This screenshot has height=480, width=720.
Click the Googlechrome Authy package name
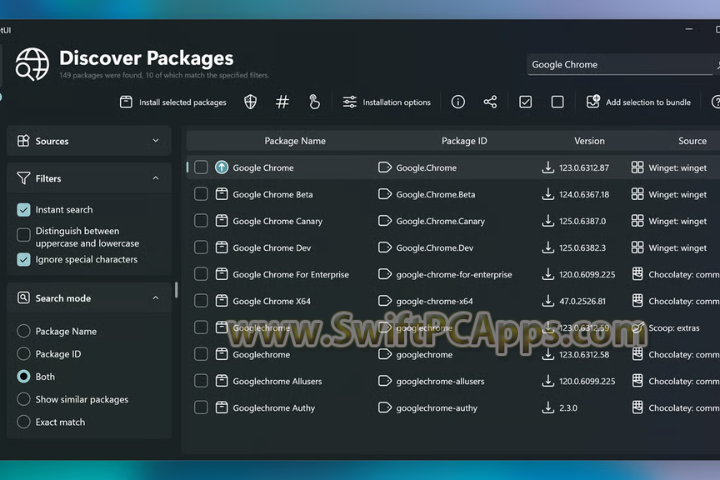[x=274, y=408]
